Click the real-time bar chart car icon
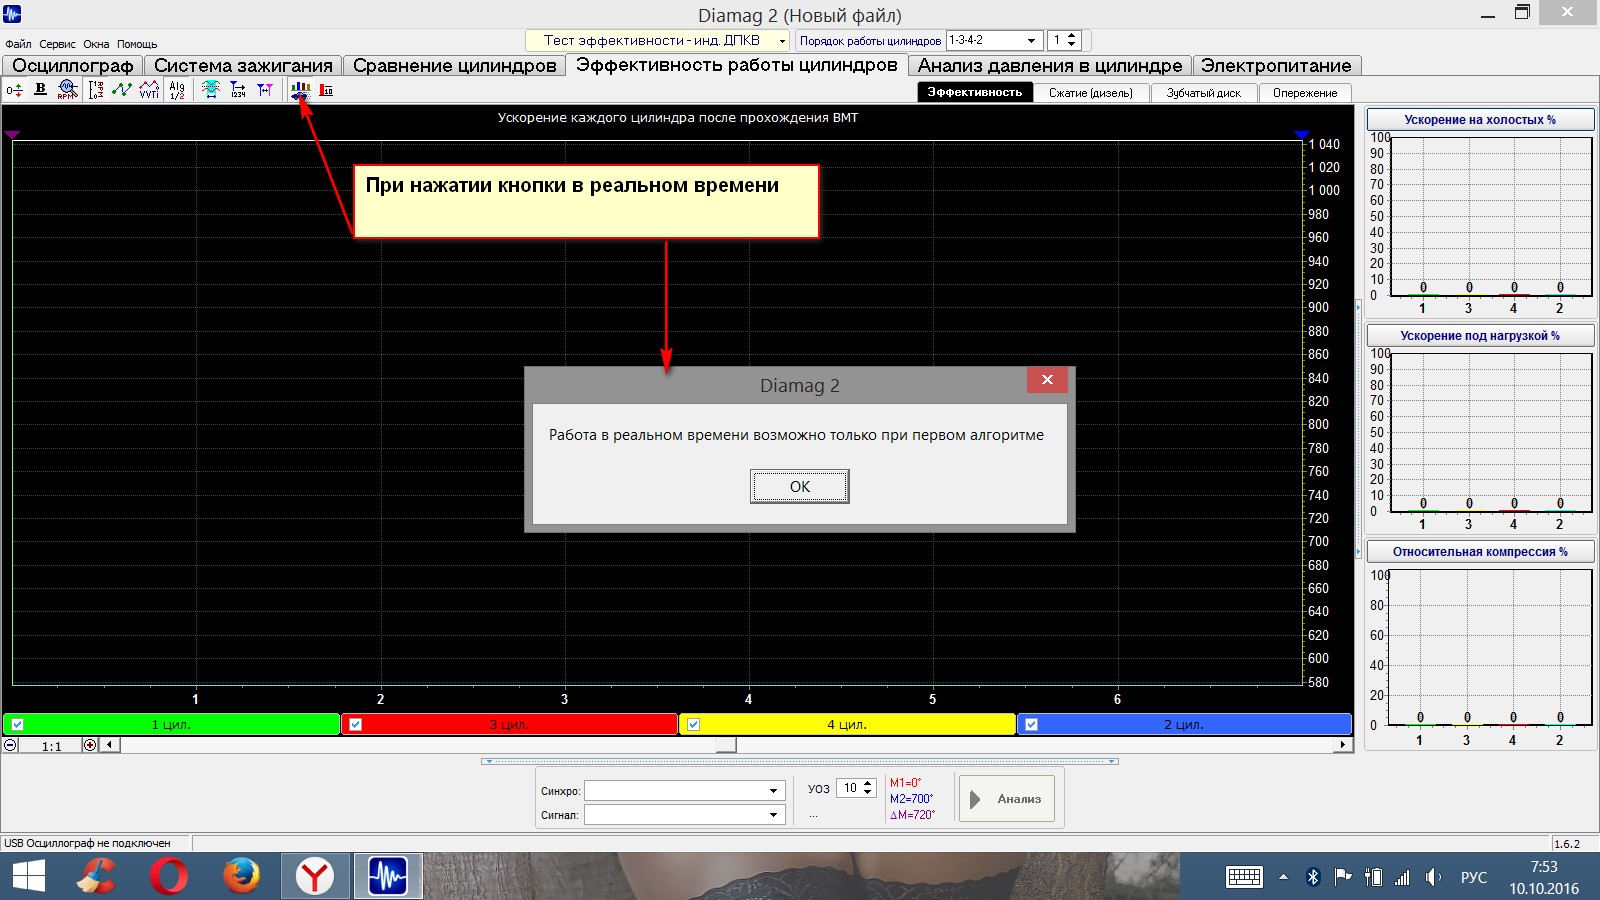The image size is (1600, 900). pos(300,90)
